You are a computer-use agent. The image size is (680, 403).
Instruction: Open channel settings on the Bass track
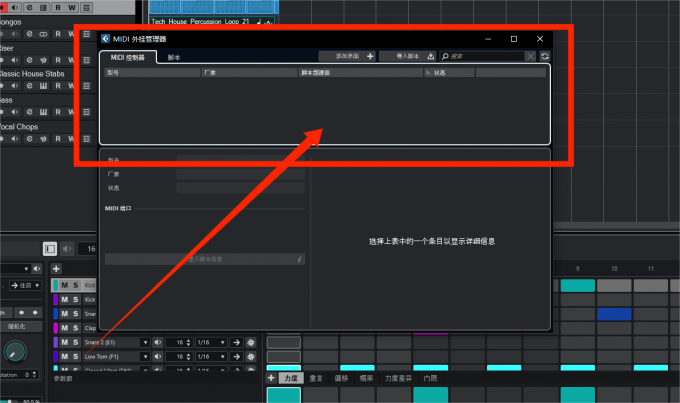29,112
